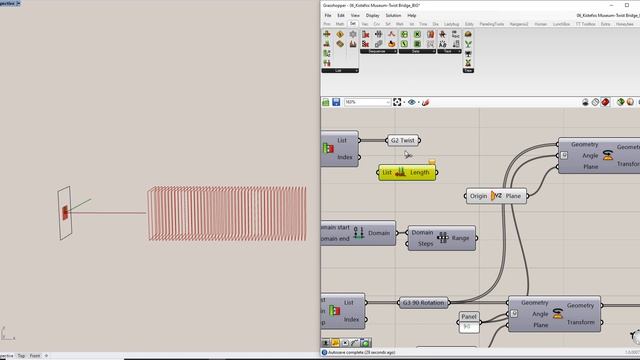Select the Origin YZ Plane component

click(496, 196)
